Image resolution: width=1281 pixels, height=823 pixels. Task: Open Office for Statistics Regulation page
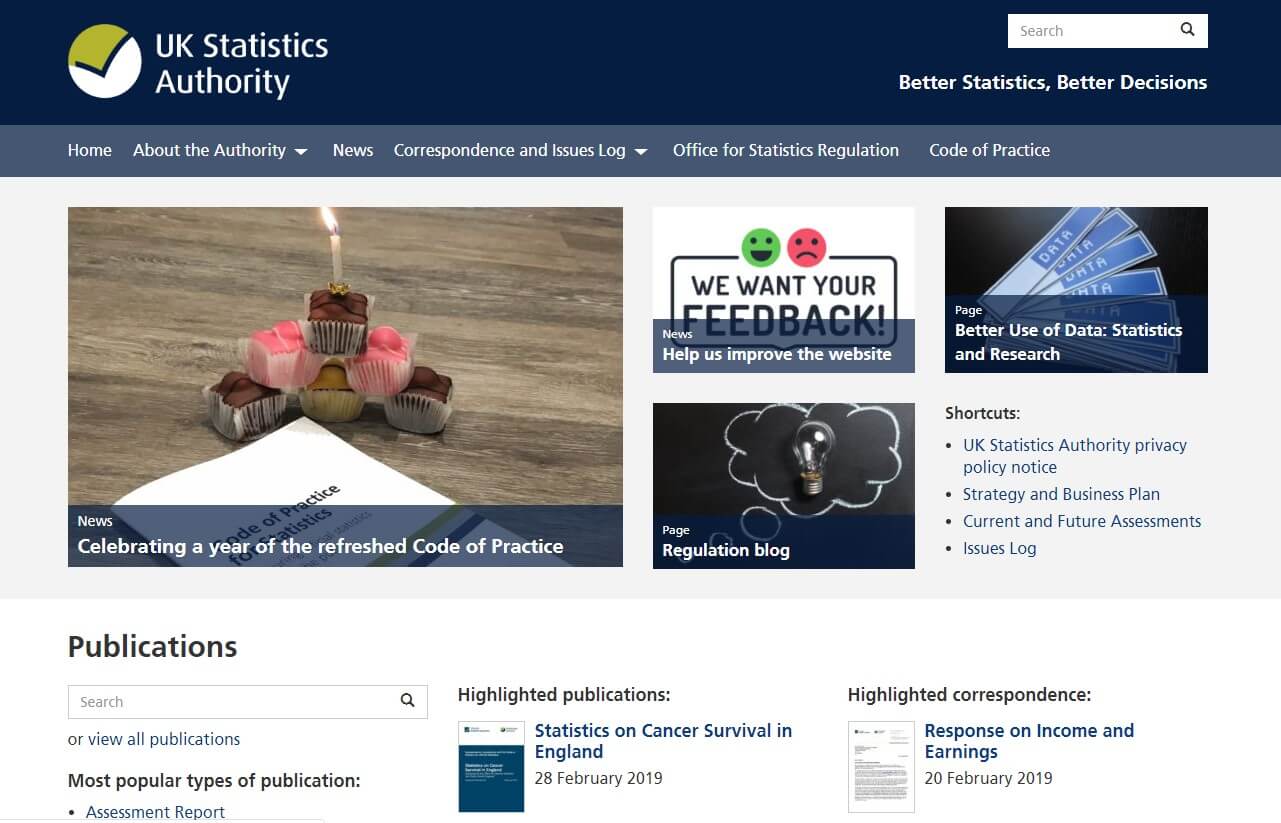(x=786, y=150)
